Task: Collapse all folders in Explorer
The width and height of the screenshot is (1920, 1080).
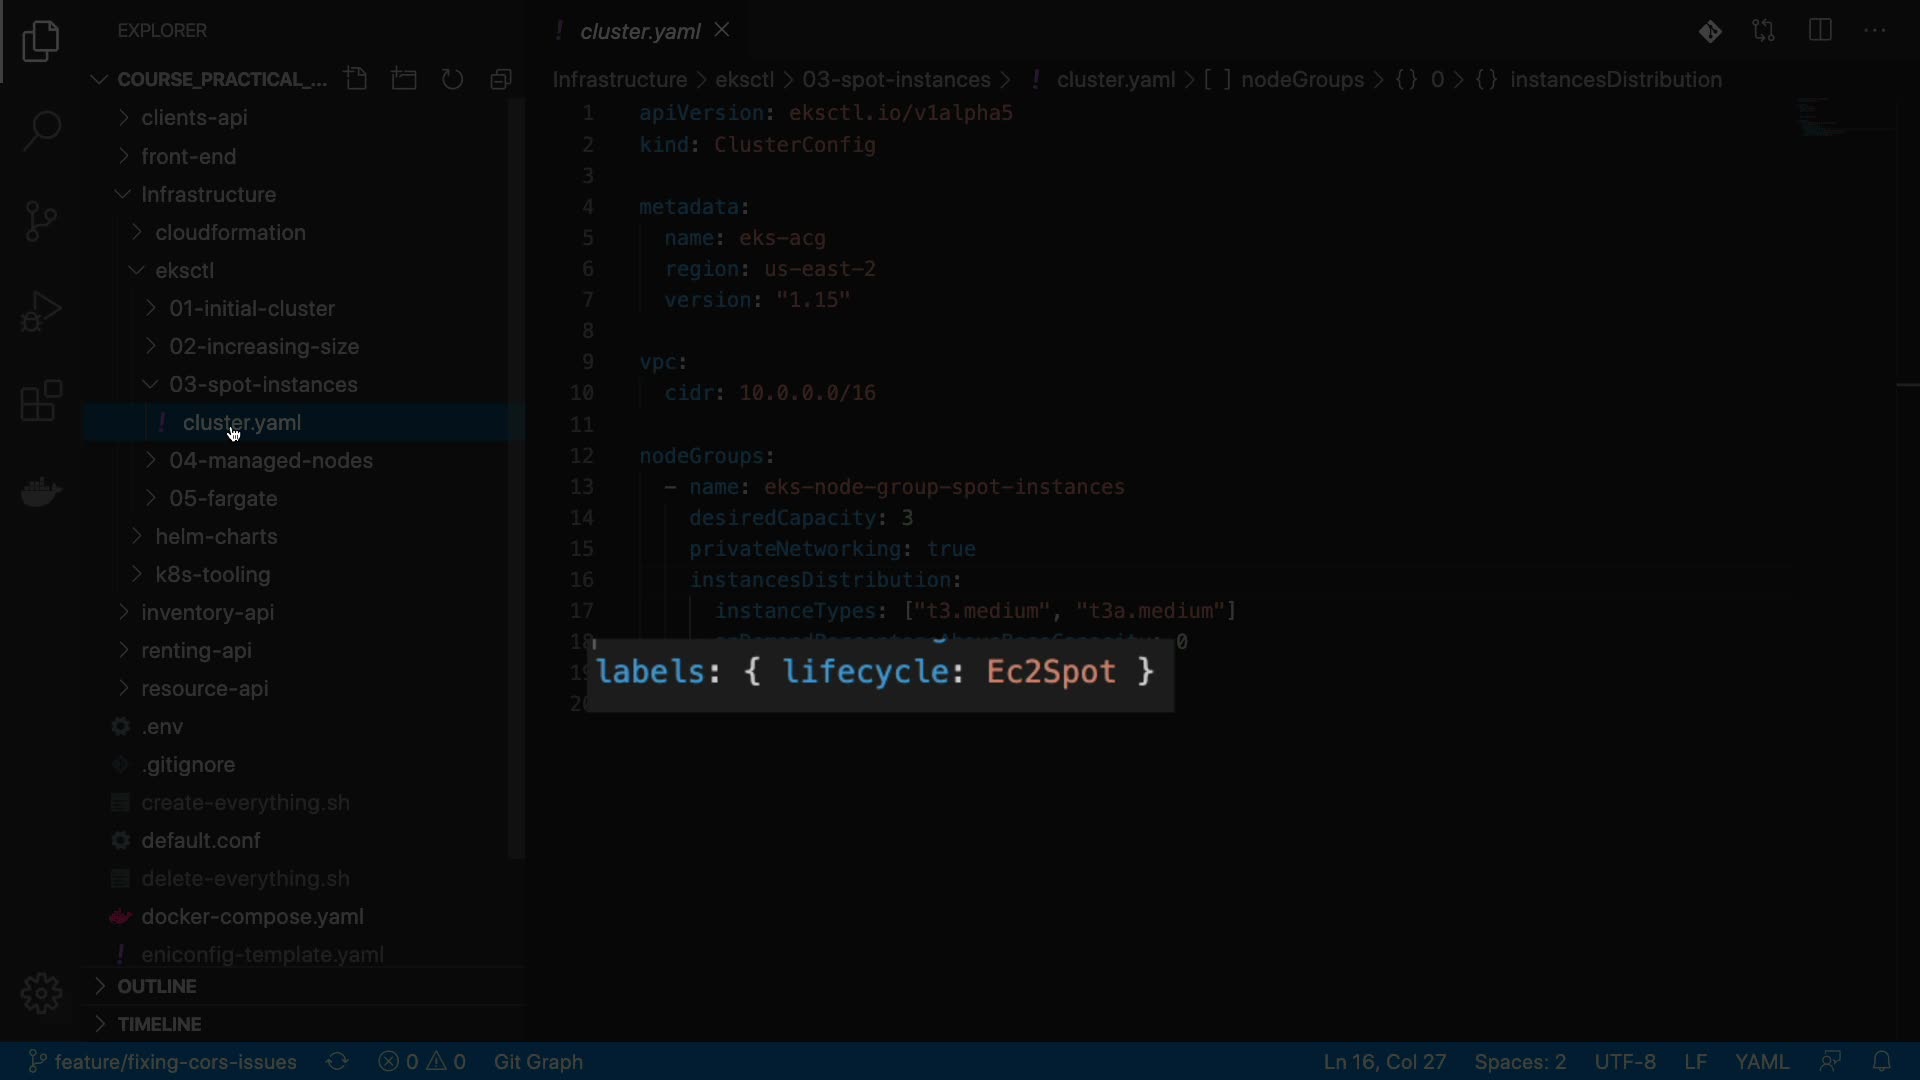Action: tap(501, 79)
